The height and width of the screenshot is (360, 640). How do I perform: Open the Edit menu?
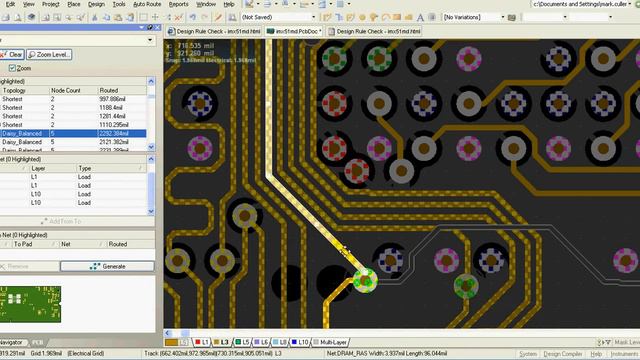tap(10, 4)
